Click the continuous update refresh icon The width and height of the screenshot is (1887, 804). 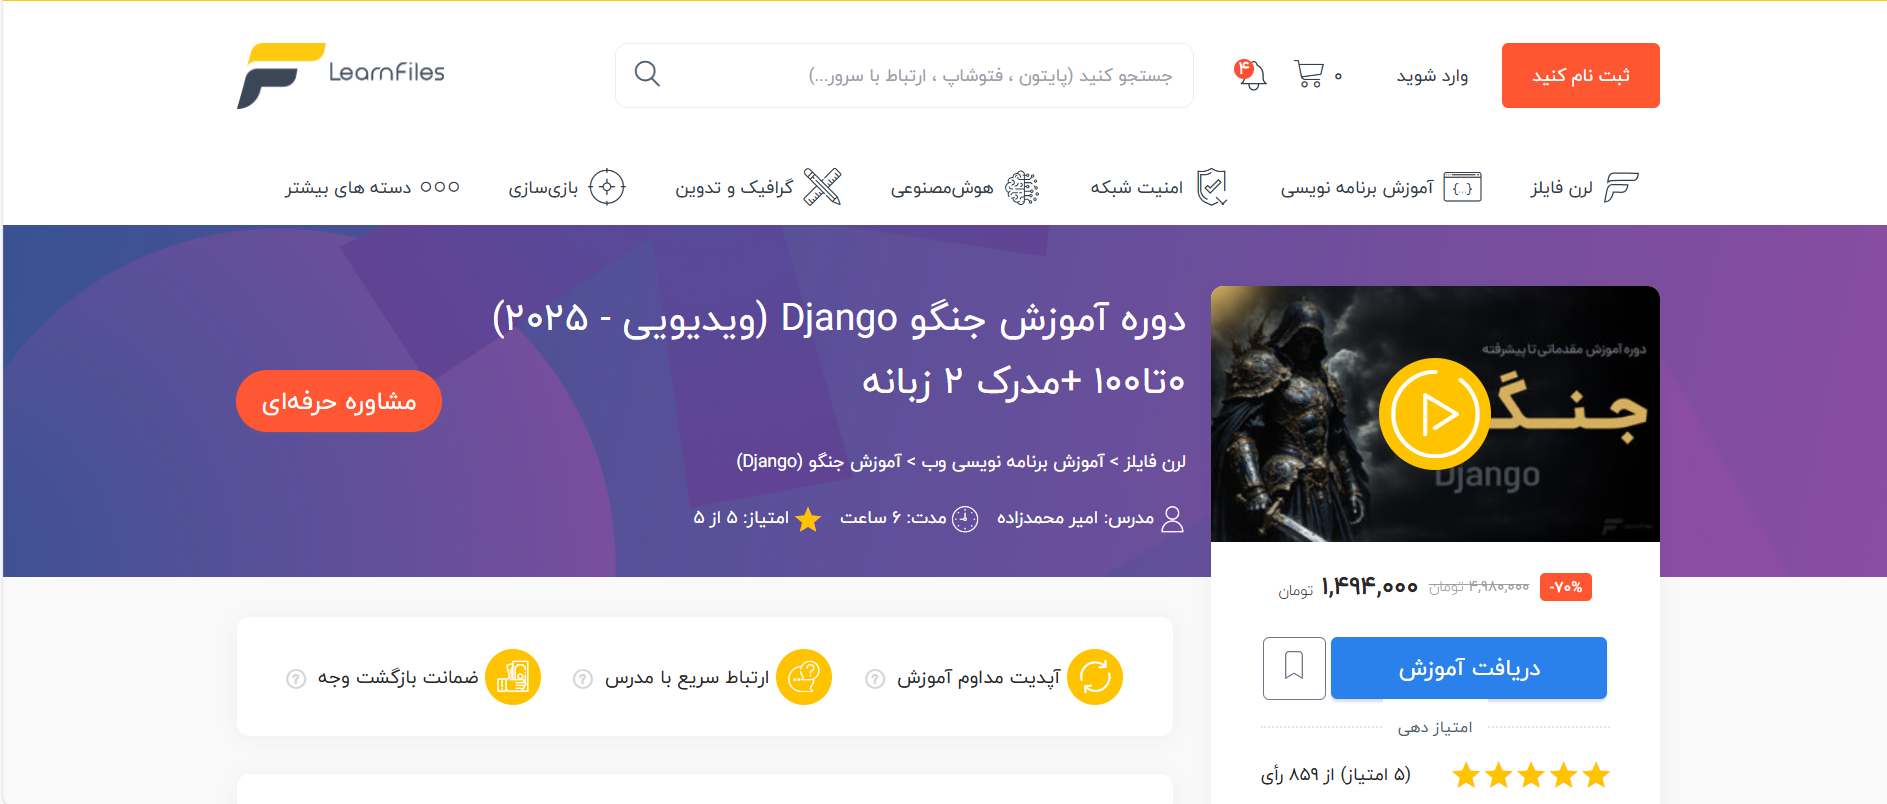(1095, 677)
